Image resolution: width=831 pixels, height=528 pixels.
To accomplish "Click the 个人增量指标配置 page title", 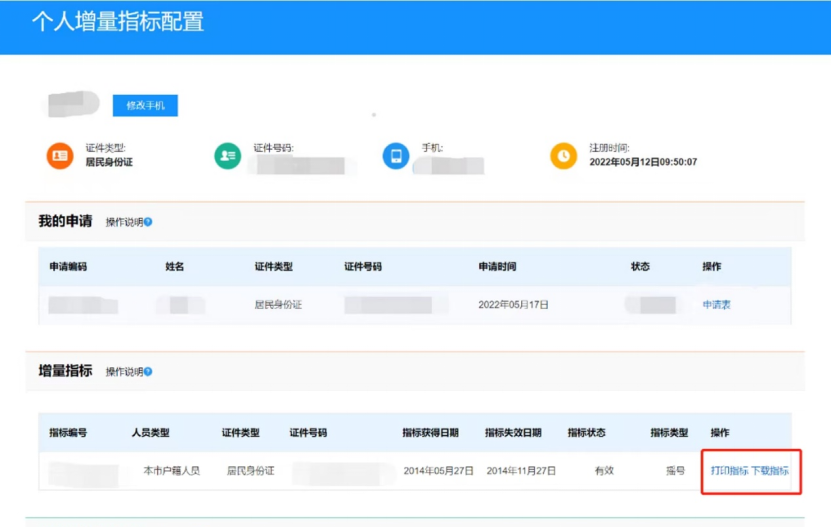I will point(117,22).
